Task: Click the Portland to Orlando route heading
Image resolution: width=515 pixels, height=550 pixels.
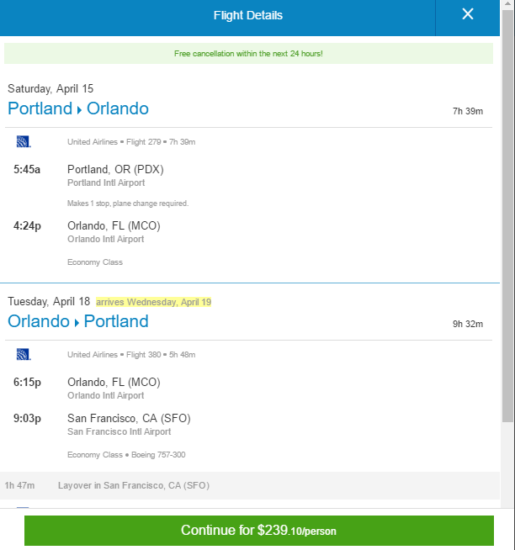Action: [78, 108]
